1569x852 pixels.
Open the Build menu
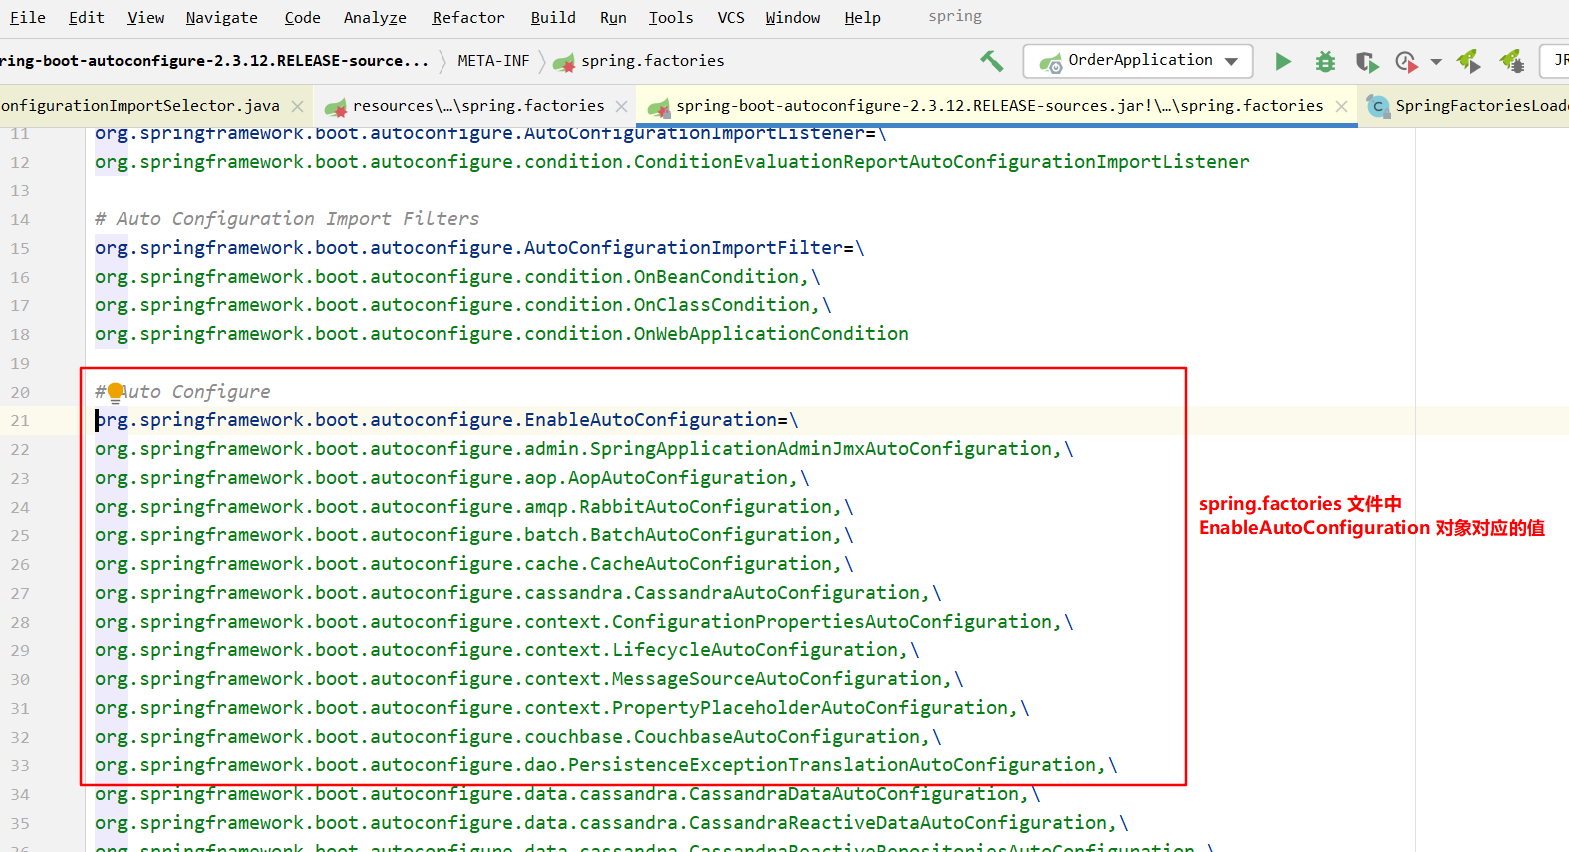[553, 17]
